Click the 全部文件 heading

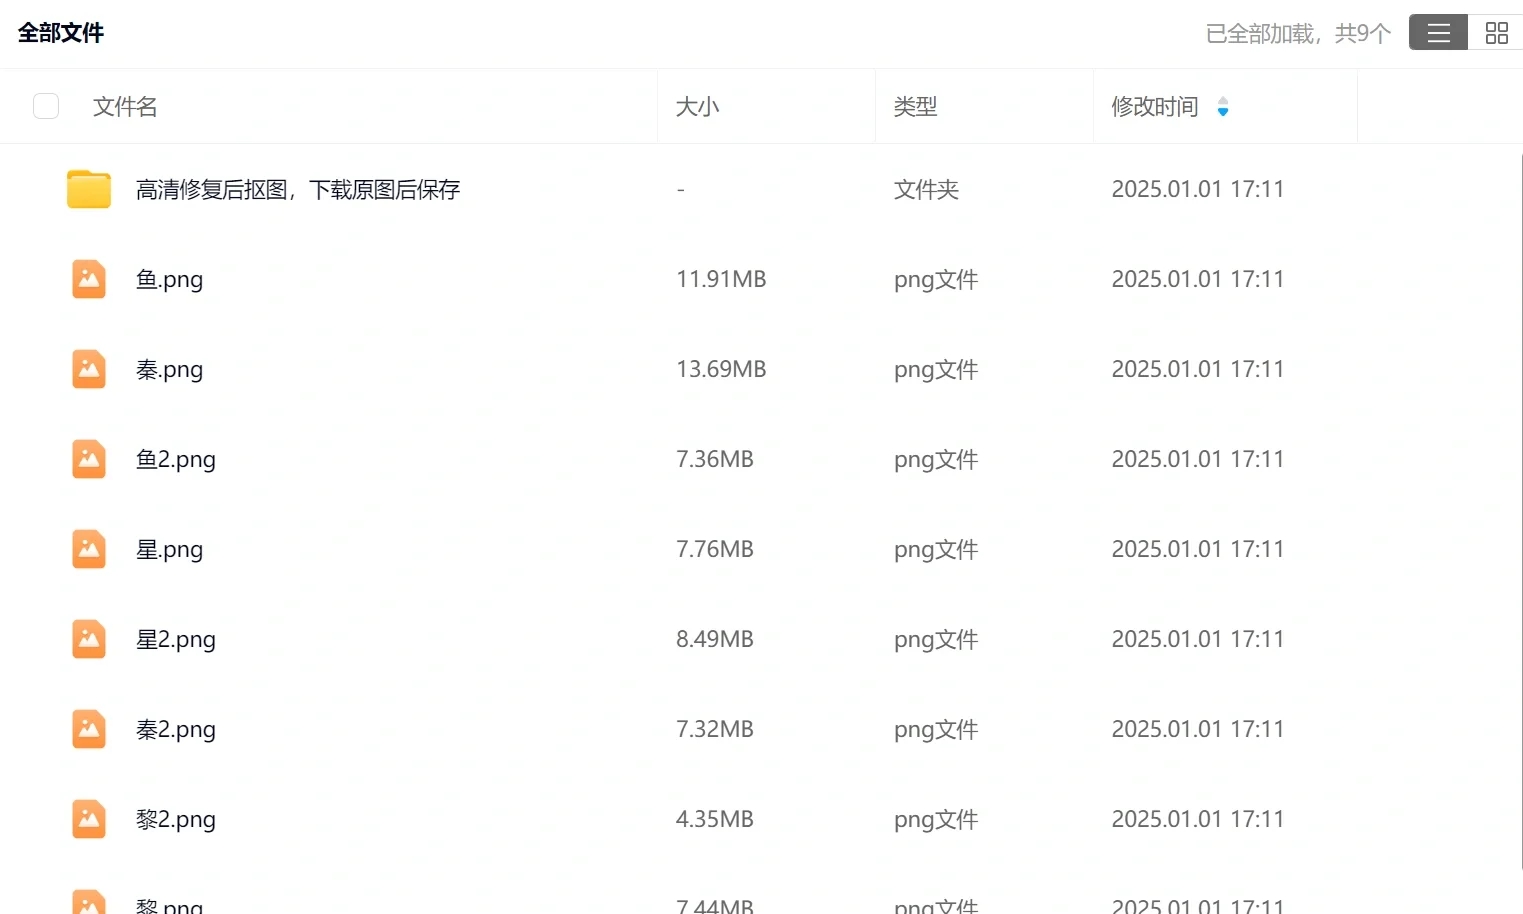click(x=61, y=33)
